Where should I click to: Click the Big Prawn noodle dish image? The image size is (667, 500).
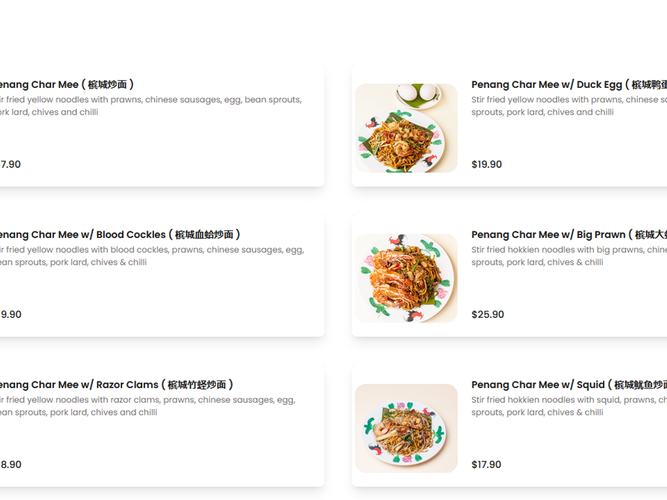(x=406, y=277)
